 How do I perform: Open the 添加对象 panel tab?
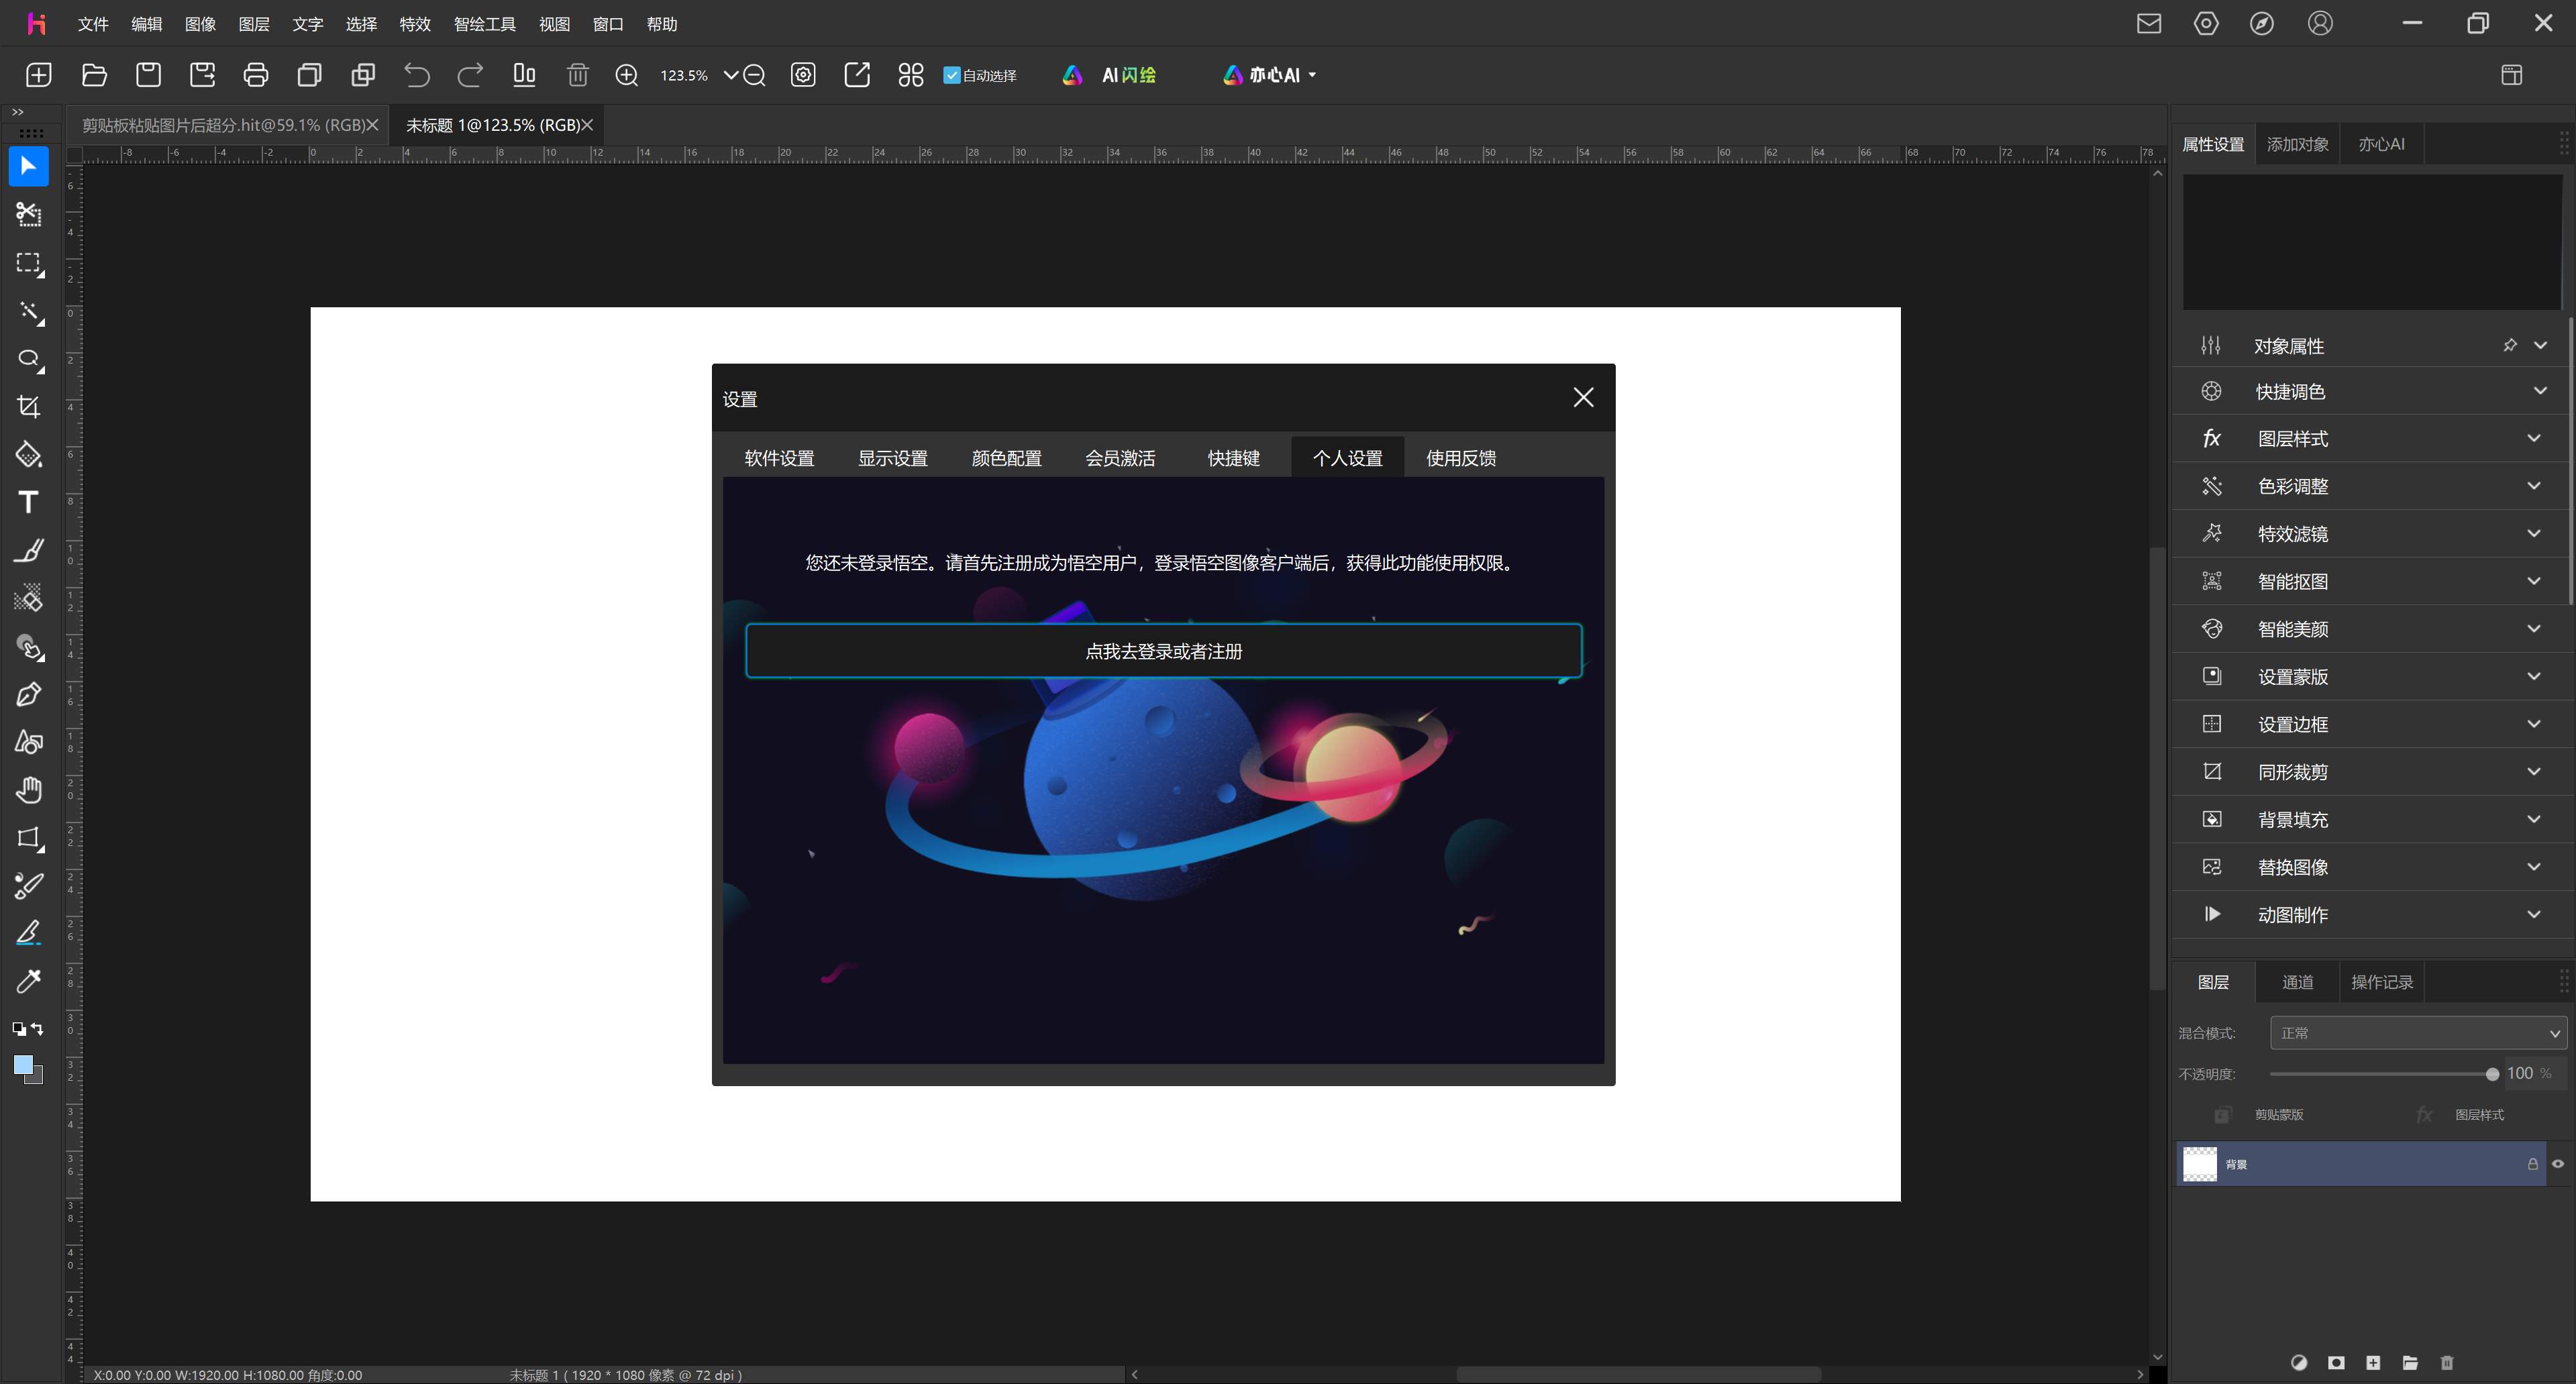[2297, 144]
